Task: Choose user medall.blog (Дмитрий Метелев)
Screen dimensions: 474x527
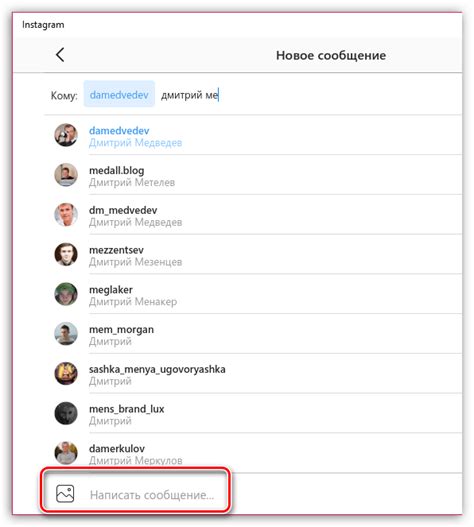Action: [257, 175]
